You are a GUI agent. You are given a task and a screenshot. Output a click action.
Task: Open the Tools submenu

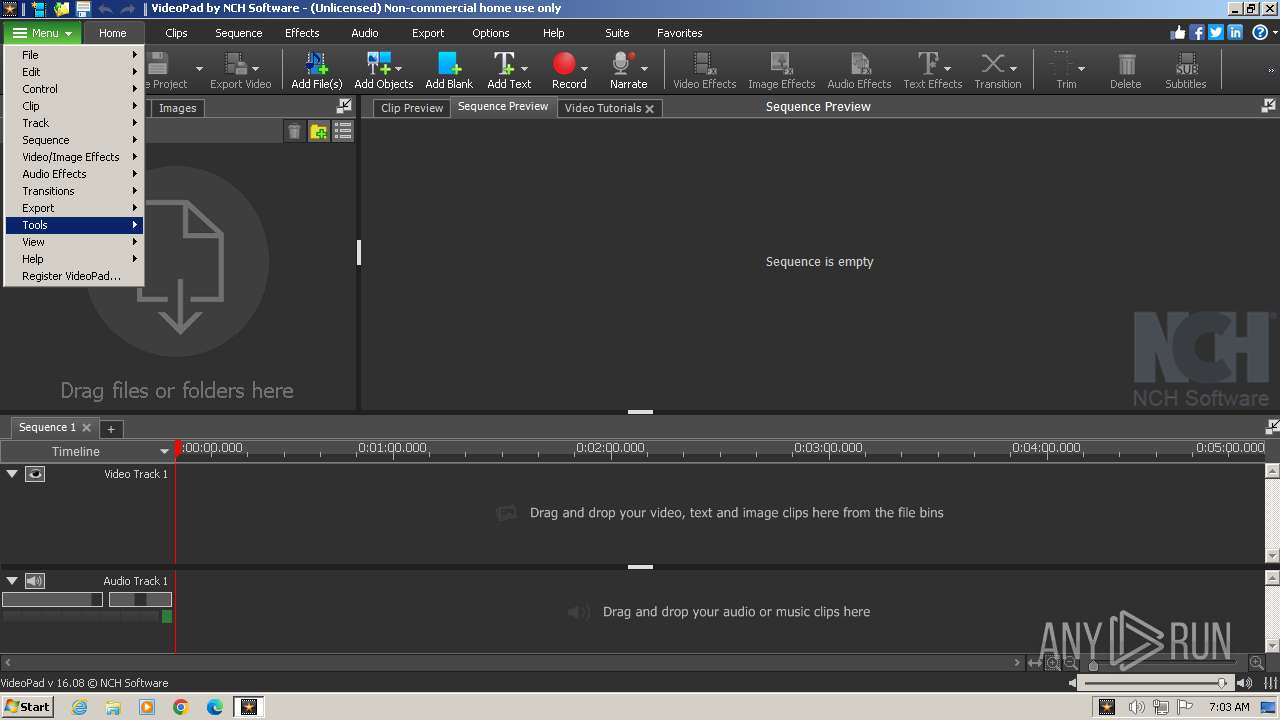point(75,225)
